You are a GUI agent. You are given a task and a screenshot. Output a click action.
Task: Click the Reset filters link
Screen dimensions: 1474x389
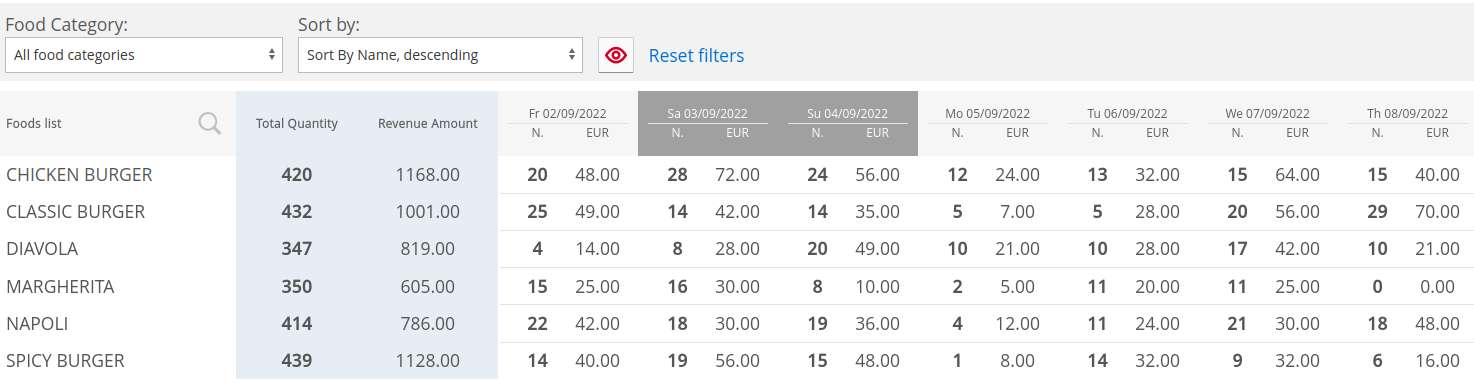[x=696, y=56]
